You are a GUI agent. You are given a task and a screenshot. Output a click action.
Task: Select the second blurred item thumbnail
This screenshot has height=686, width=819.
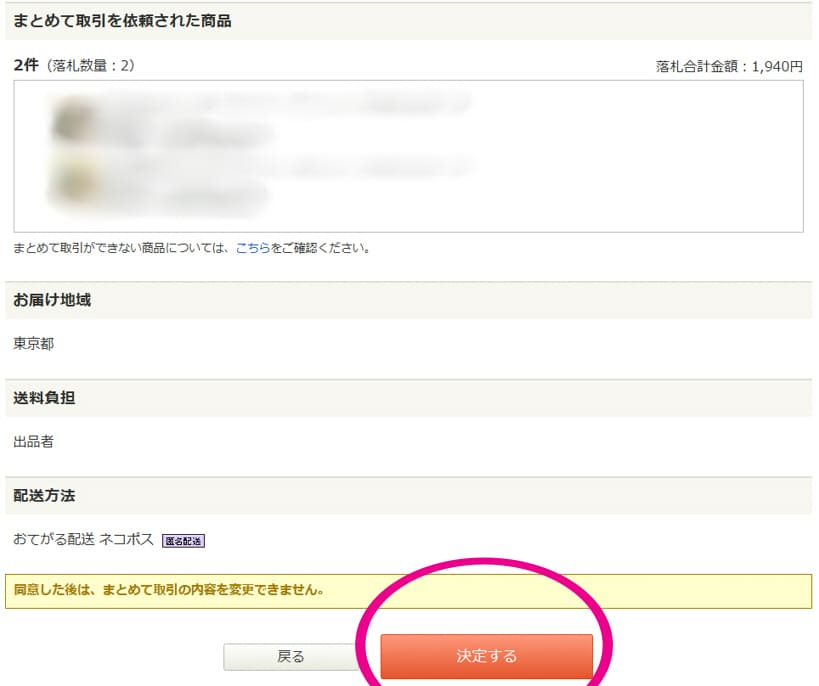[70, 180]
